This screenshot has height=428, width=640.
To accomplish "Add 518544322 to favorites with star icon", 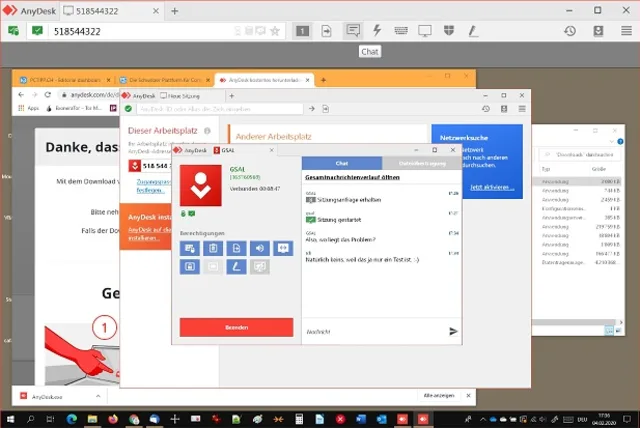I will 275,31.
